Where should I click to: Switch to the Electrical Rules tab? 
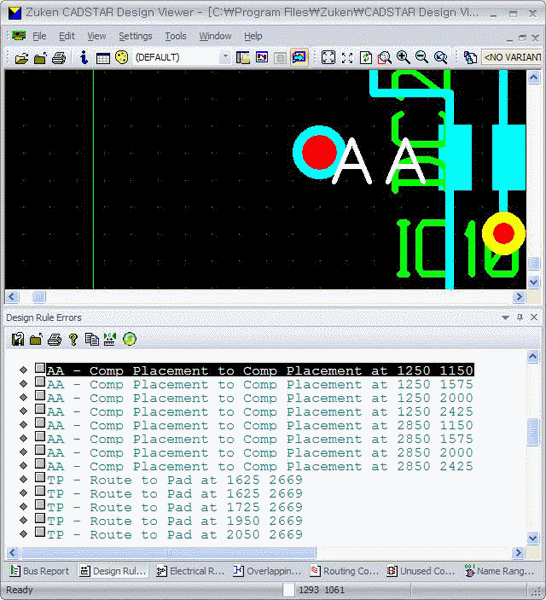tap(191, 571)
